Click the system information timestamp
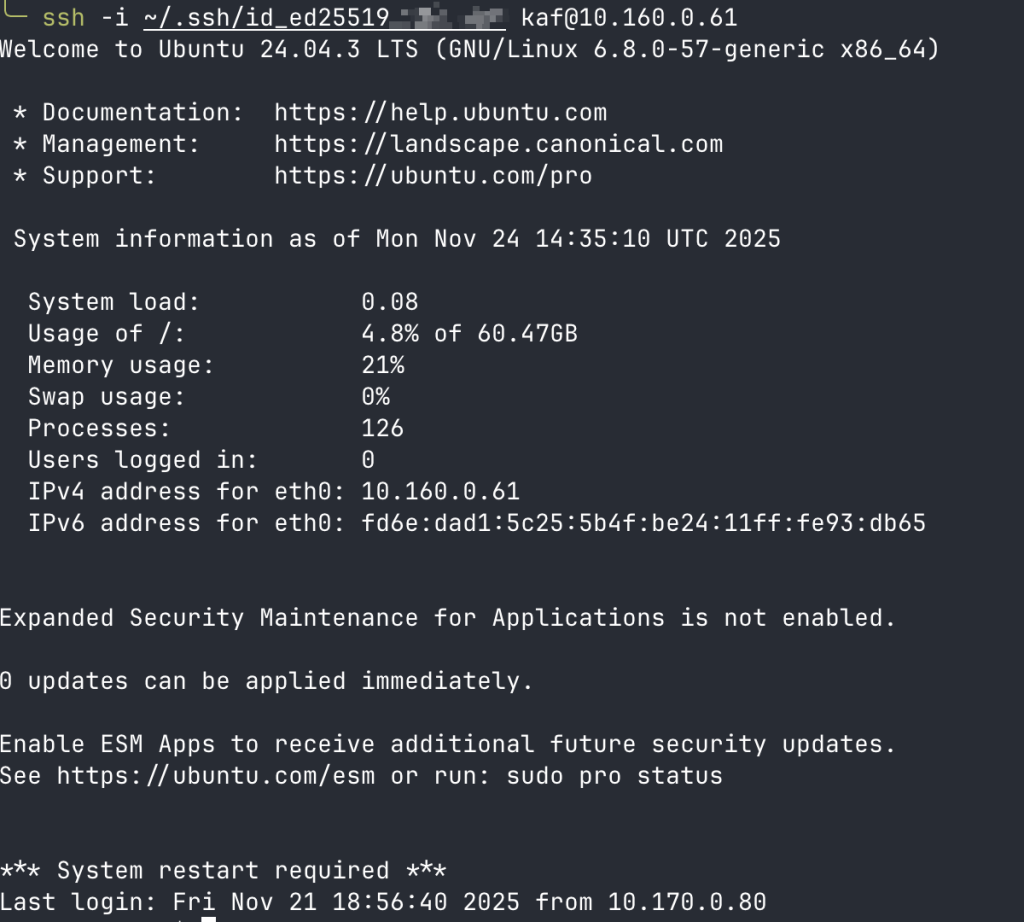The height and width of the screenshot is (922, 1024). coord(578,239)
